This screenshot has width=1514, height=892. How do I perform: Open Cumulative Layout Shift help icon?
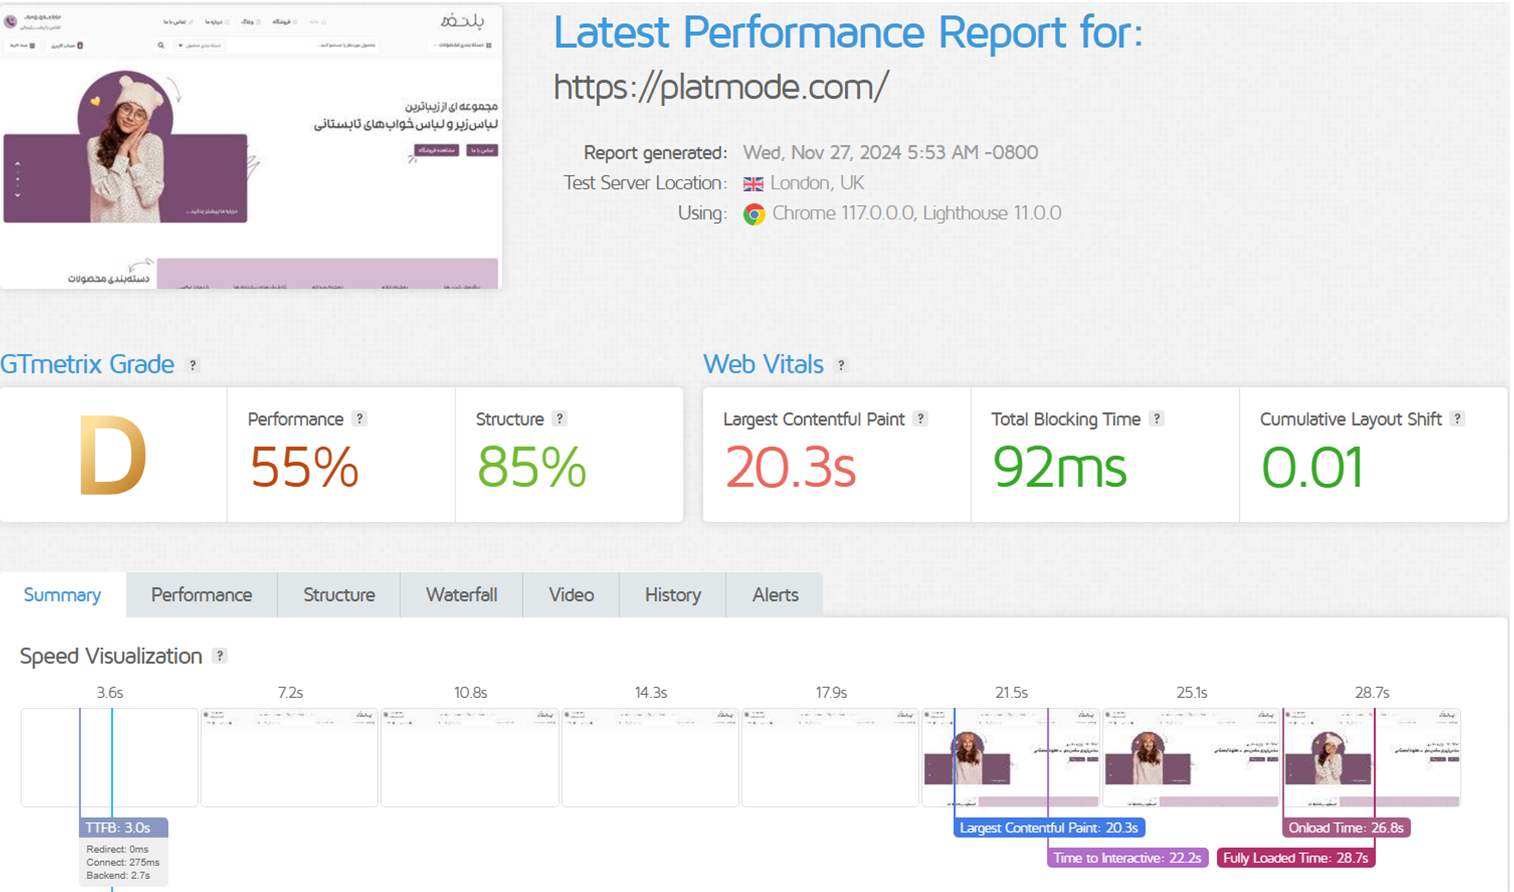point(1458,419)
